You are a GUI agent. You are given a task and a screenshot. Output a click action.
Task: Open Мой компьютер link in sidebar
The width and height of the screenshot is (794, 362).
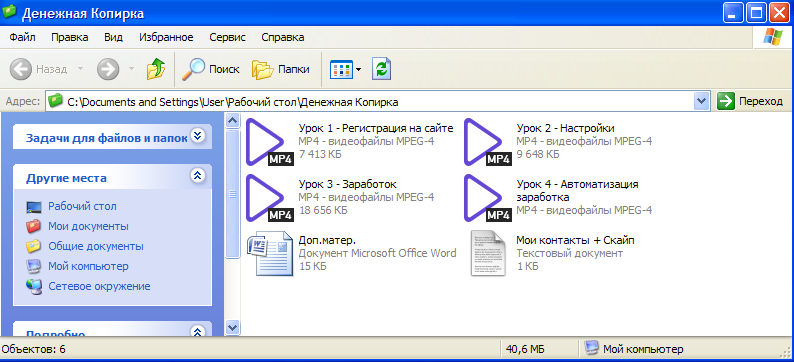click(x=88, y=266)
